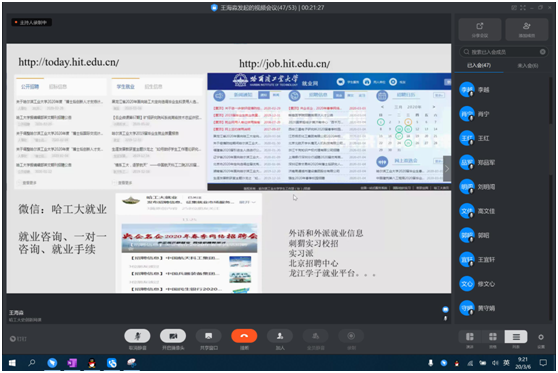This screenshot has width=558, height=373.
Task: Switch to speaker layout view icon
Action: pyautogui.click(x=470, y=336)
